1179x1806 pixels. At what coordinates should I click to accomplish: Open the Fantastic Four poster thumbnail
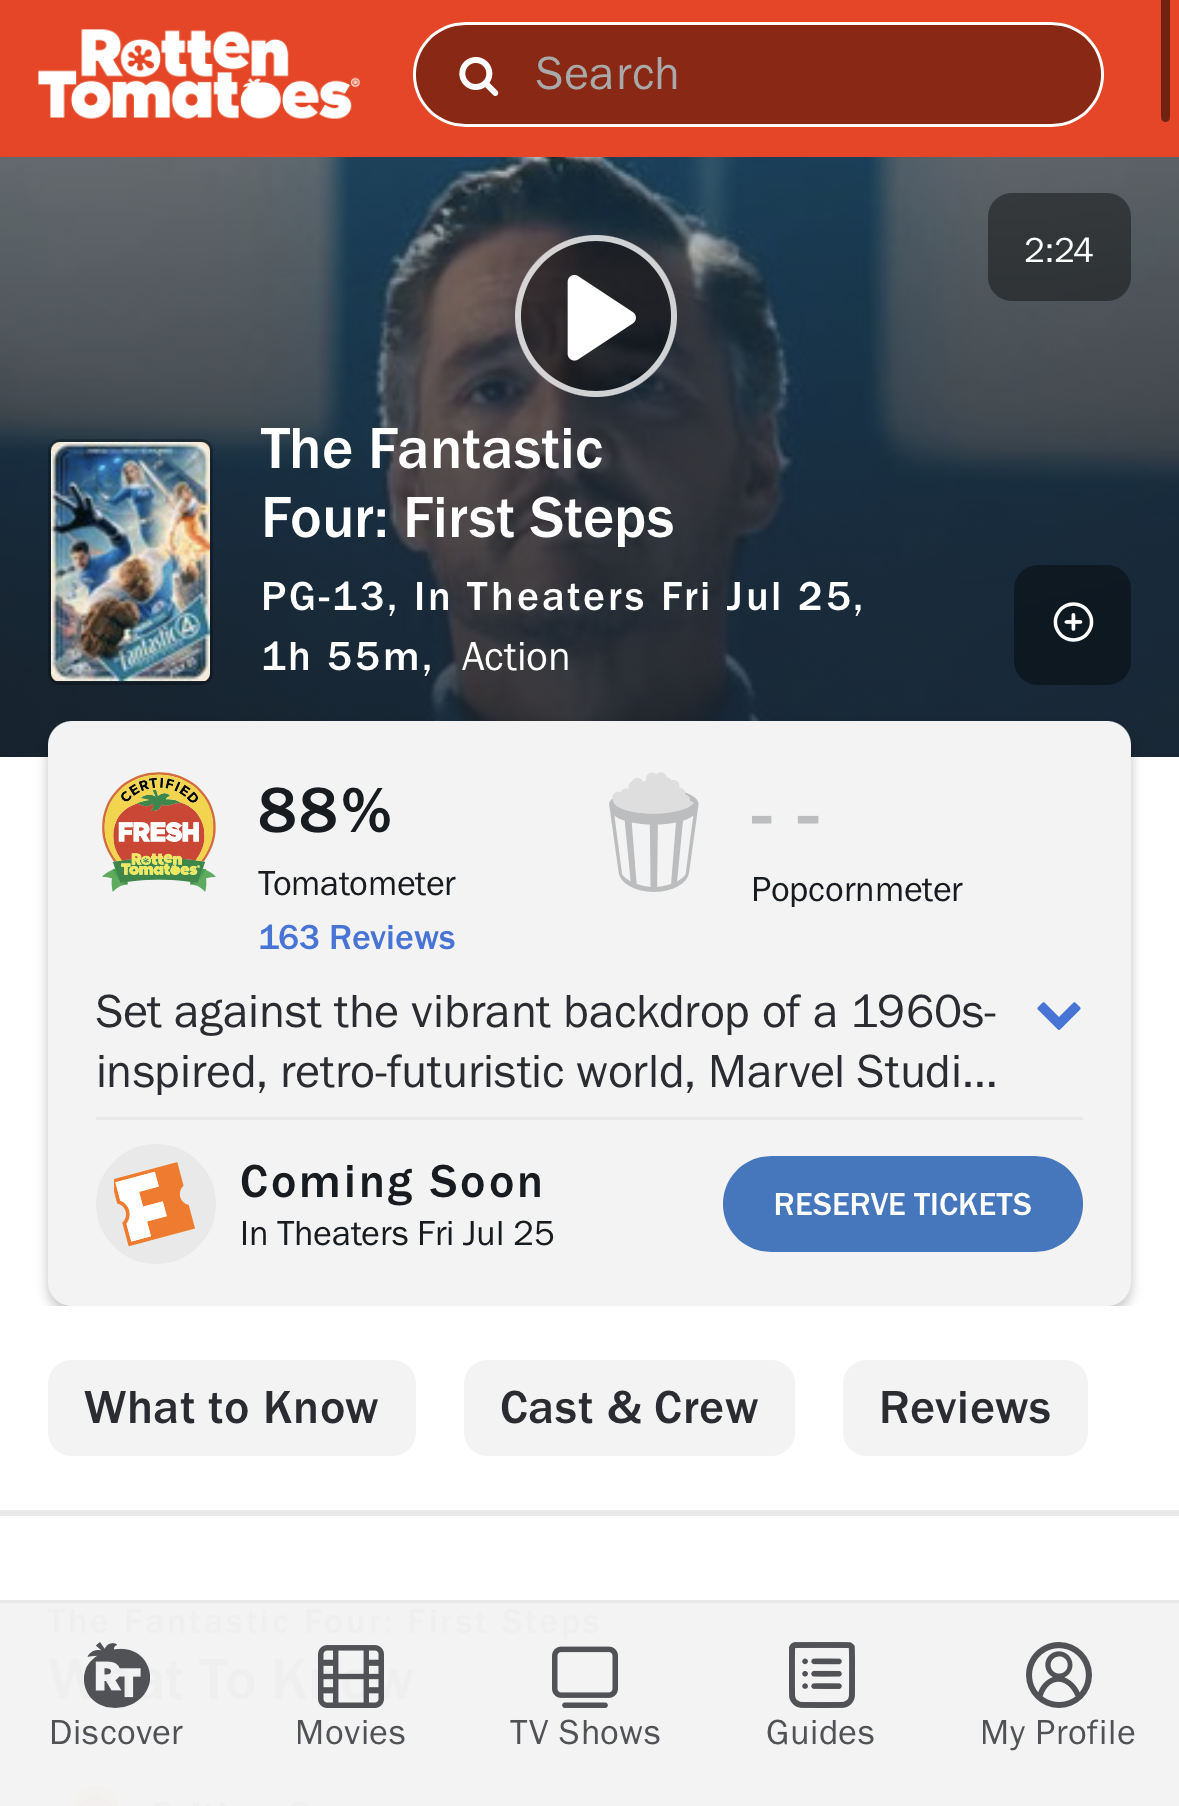(131, 562)
